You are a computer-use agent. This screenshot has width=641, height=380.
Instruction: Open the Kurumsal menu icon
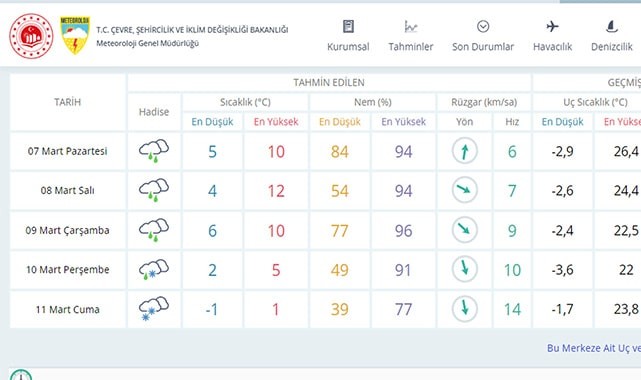click(x=348, y=27)
